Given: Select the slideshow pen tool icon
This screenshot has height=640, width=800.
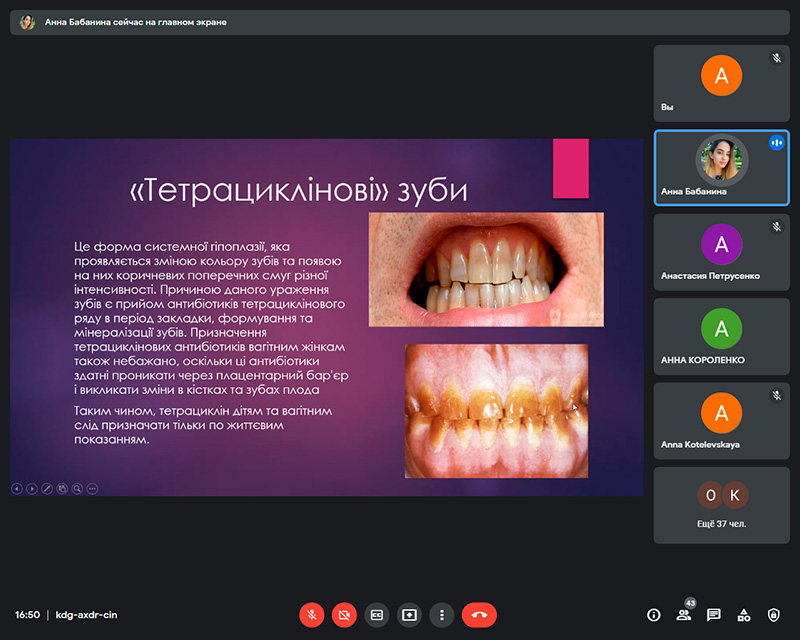Looking at the screenshot, I should click(47, 489).
